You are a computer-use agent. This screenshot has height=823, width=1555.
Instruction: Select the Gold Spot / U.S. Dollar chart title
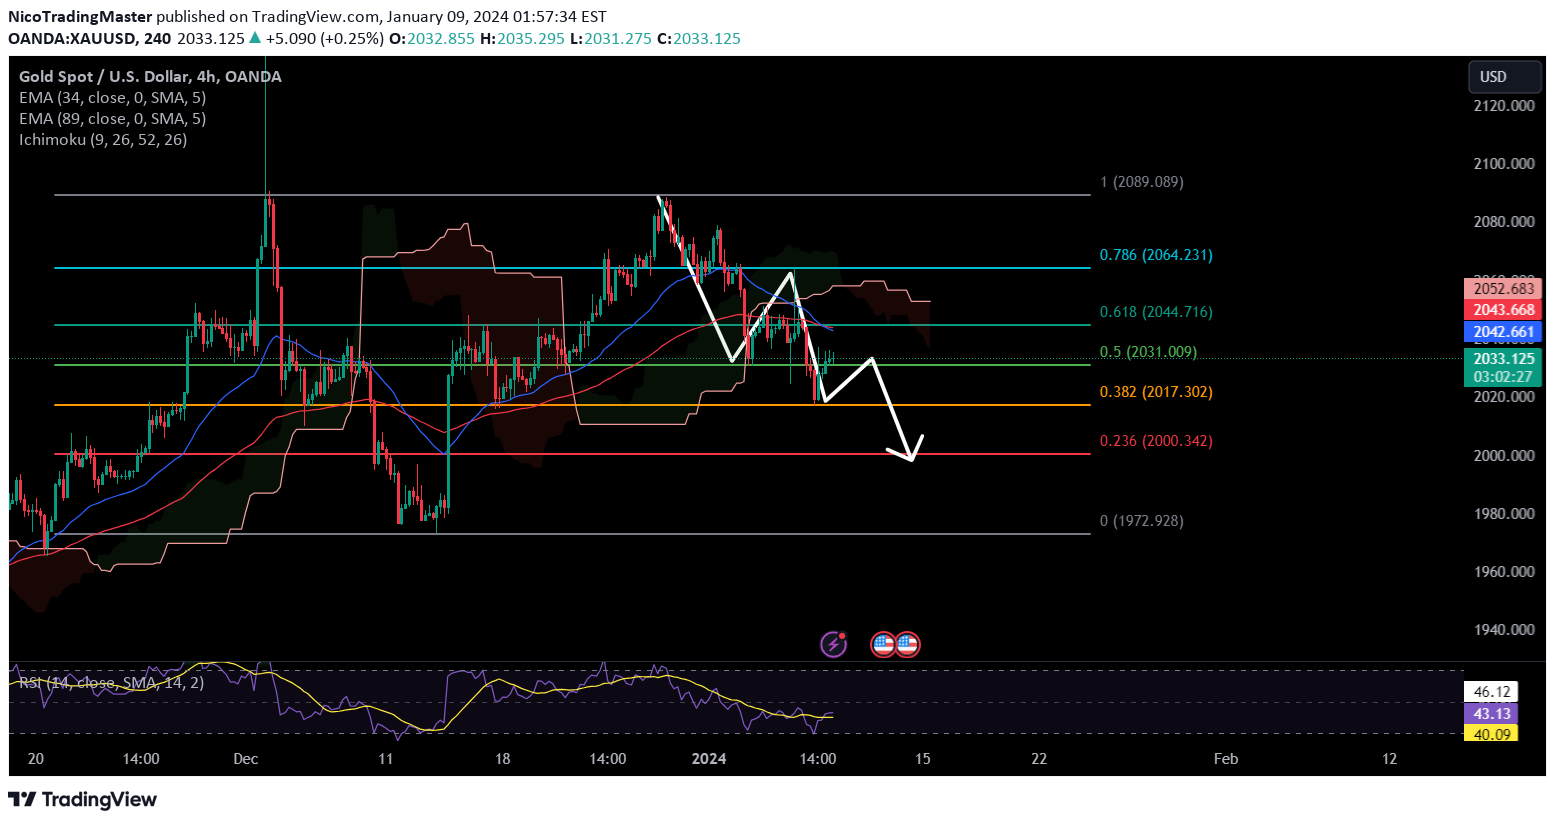click(150, 77)
